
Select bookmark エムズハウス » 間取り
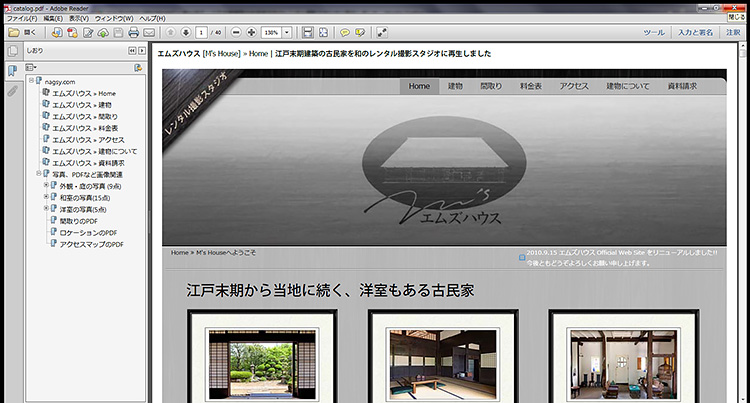click(x=85, y=117)
